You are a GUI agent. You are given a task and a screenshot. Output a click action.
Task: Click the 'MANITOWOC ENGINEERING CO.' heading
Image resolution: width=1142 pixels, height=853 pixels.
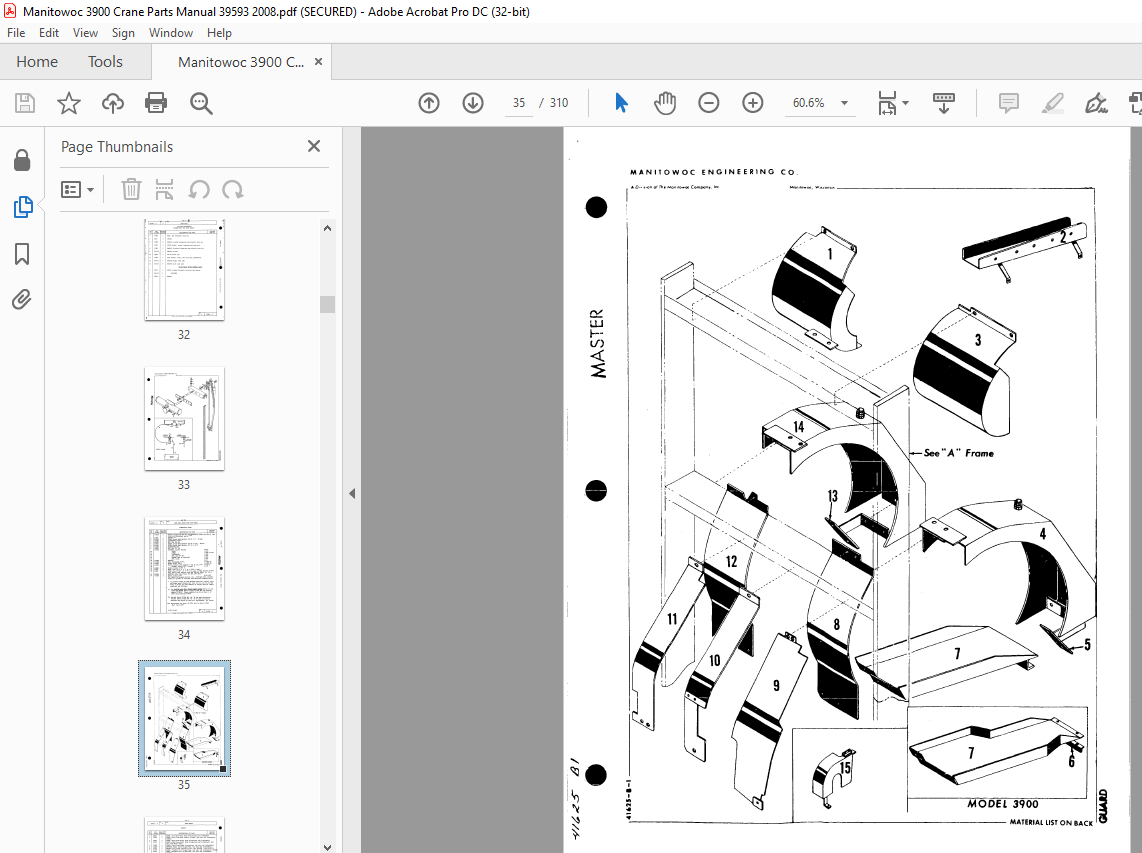pos(714,172)
